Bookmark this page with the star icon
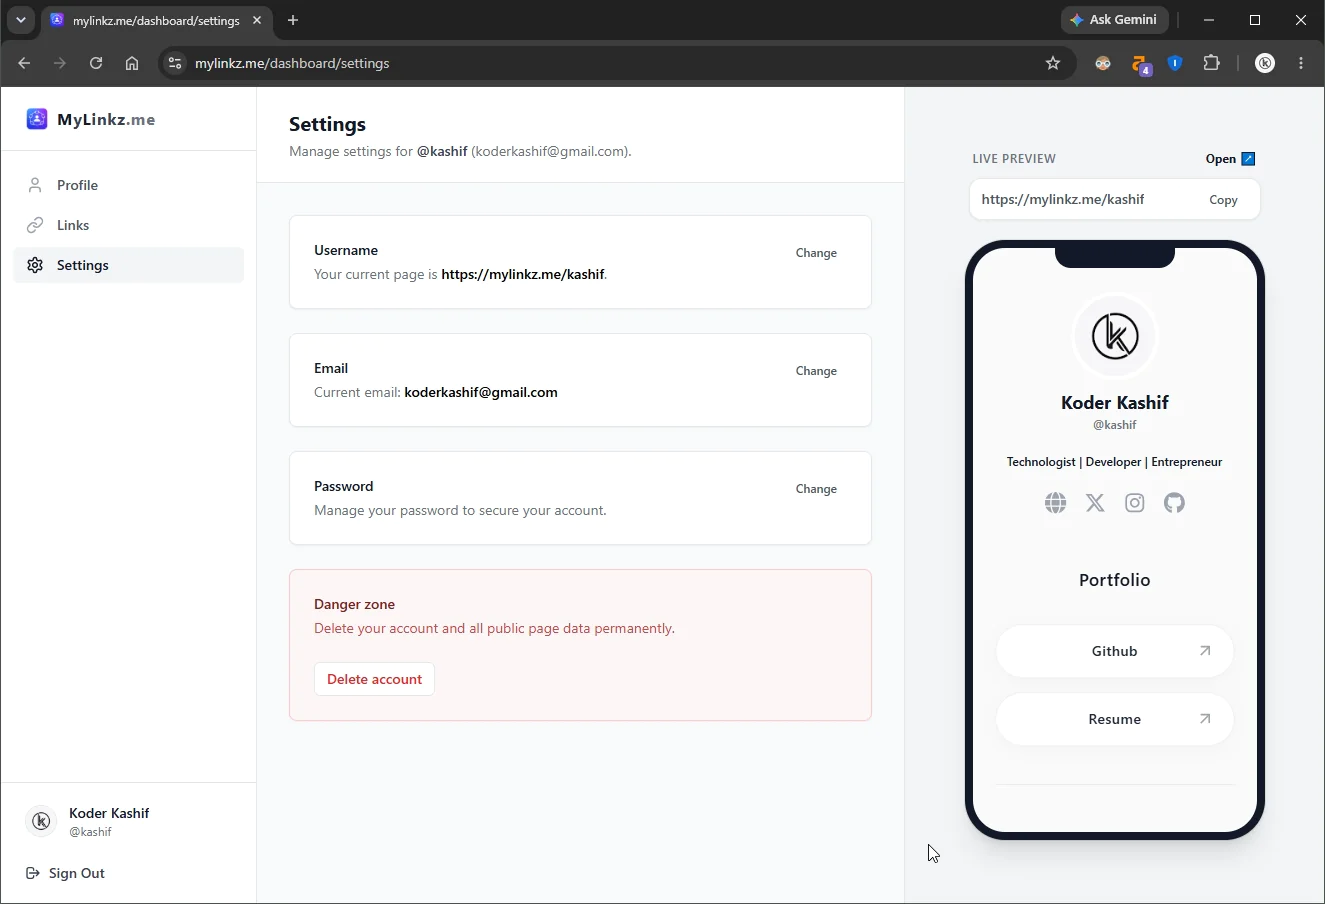Screen dimensions: 1325x904 tap(1053, 63)
